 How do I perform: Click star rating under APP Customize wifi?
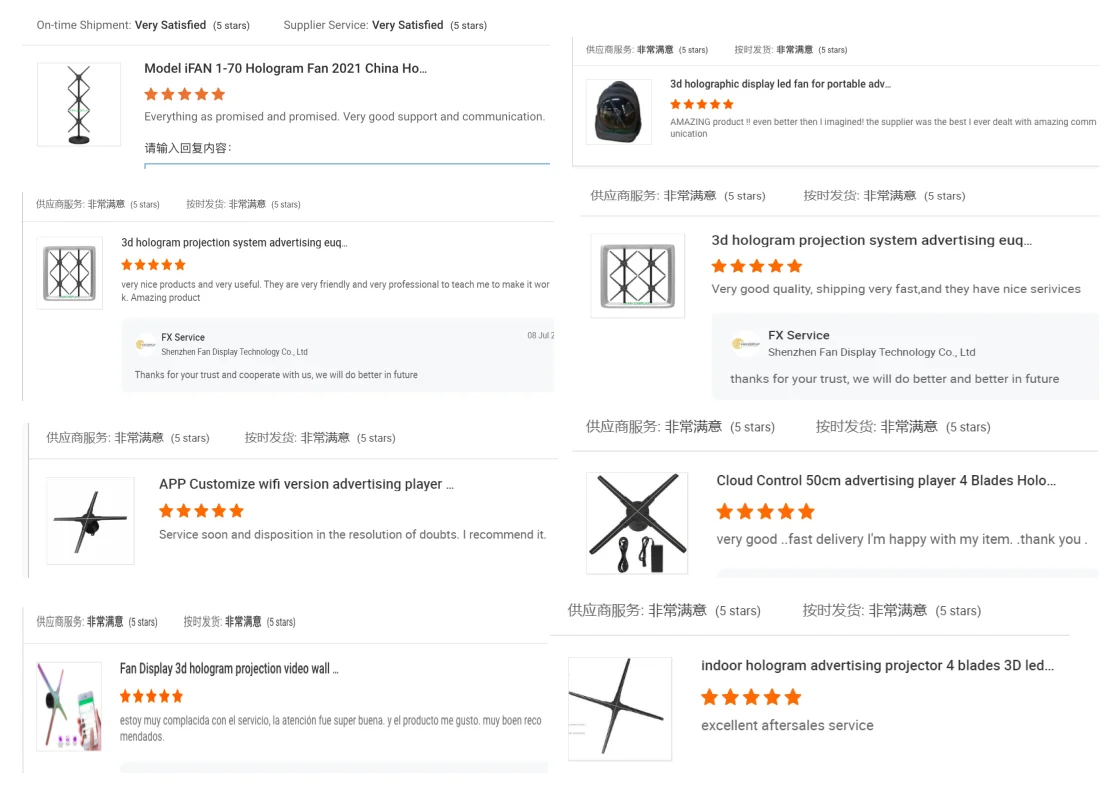201,511
